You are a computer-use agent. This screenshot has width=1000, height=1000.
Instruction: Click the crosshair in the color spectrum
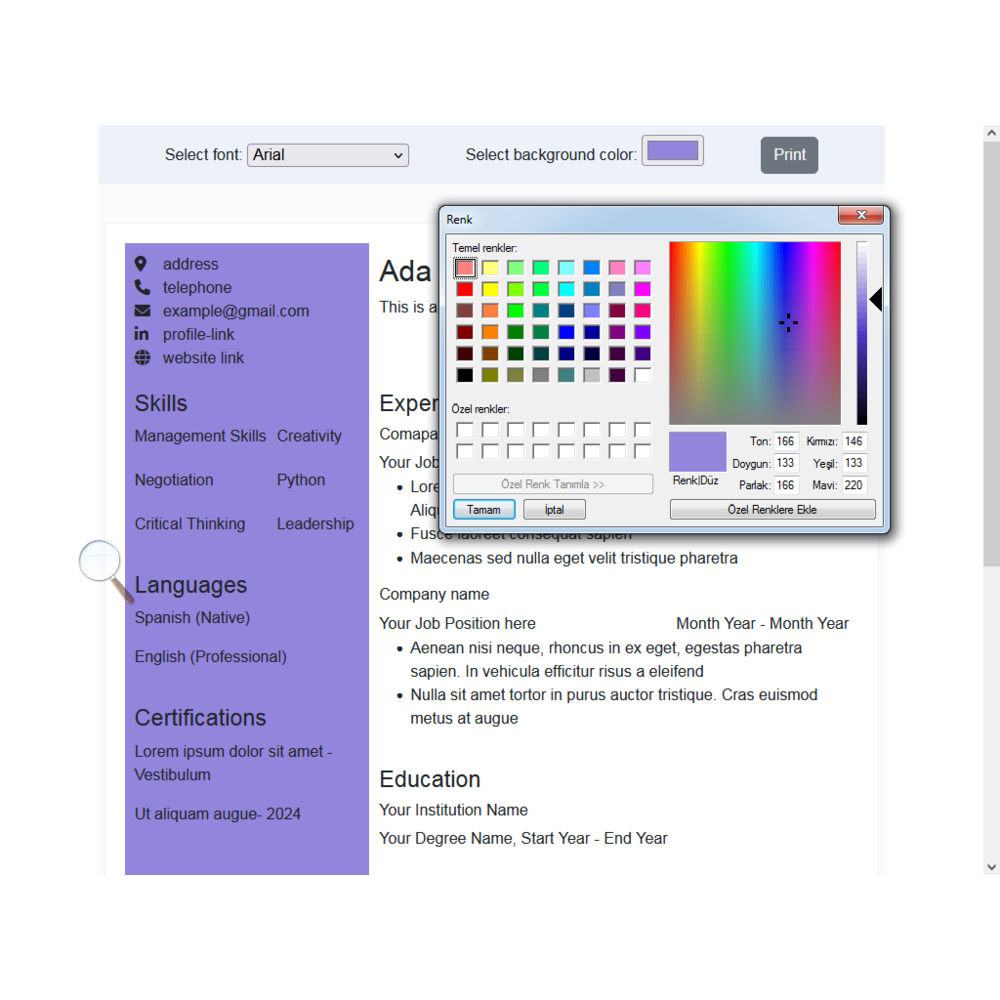[788, 323]
